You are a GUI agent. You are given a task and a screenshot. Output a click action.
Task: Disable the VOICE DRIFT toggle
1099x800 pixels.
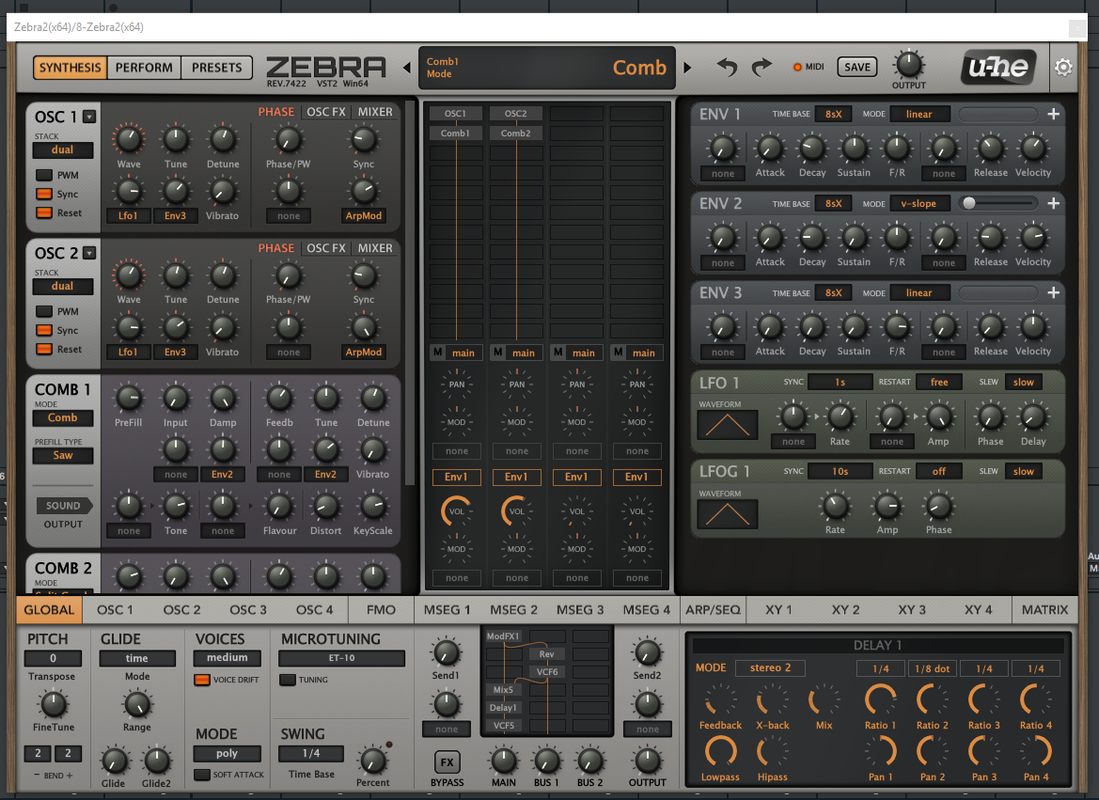(202, 679)
